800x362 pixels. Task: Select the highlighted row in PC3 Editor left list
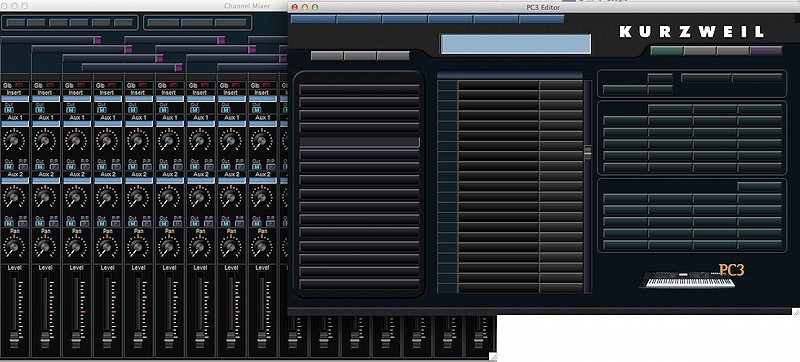pos(359,142)
